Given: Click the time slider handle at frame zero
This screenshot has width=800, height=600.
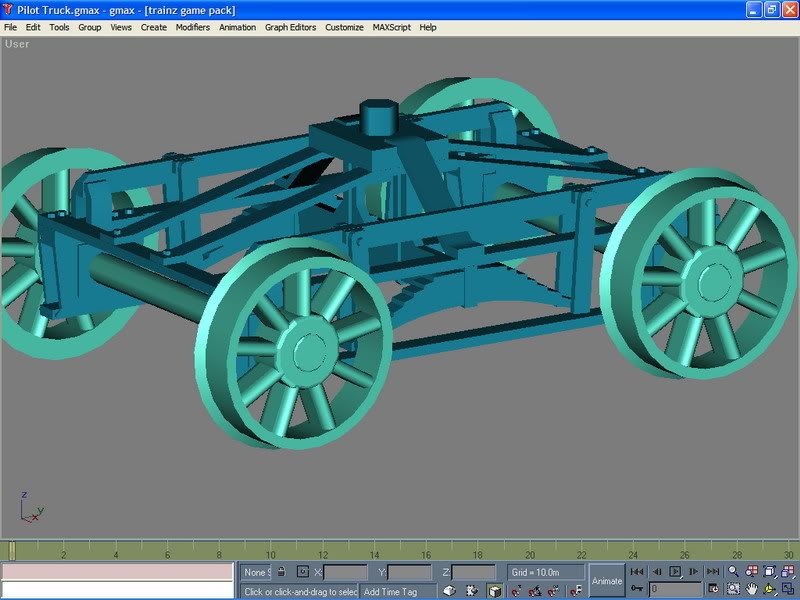Looking at the screenshot, I should 12,551.
